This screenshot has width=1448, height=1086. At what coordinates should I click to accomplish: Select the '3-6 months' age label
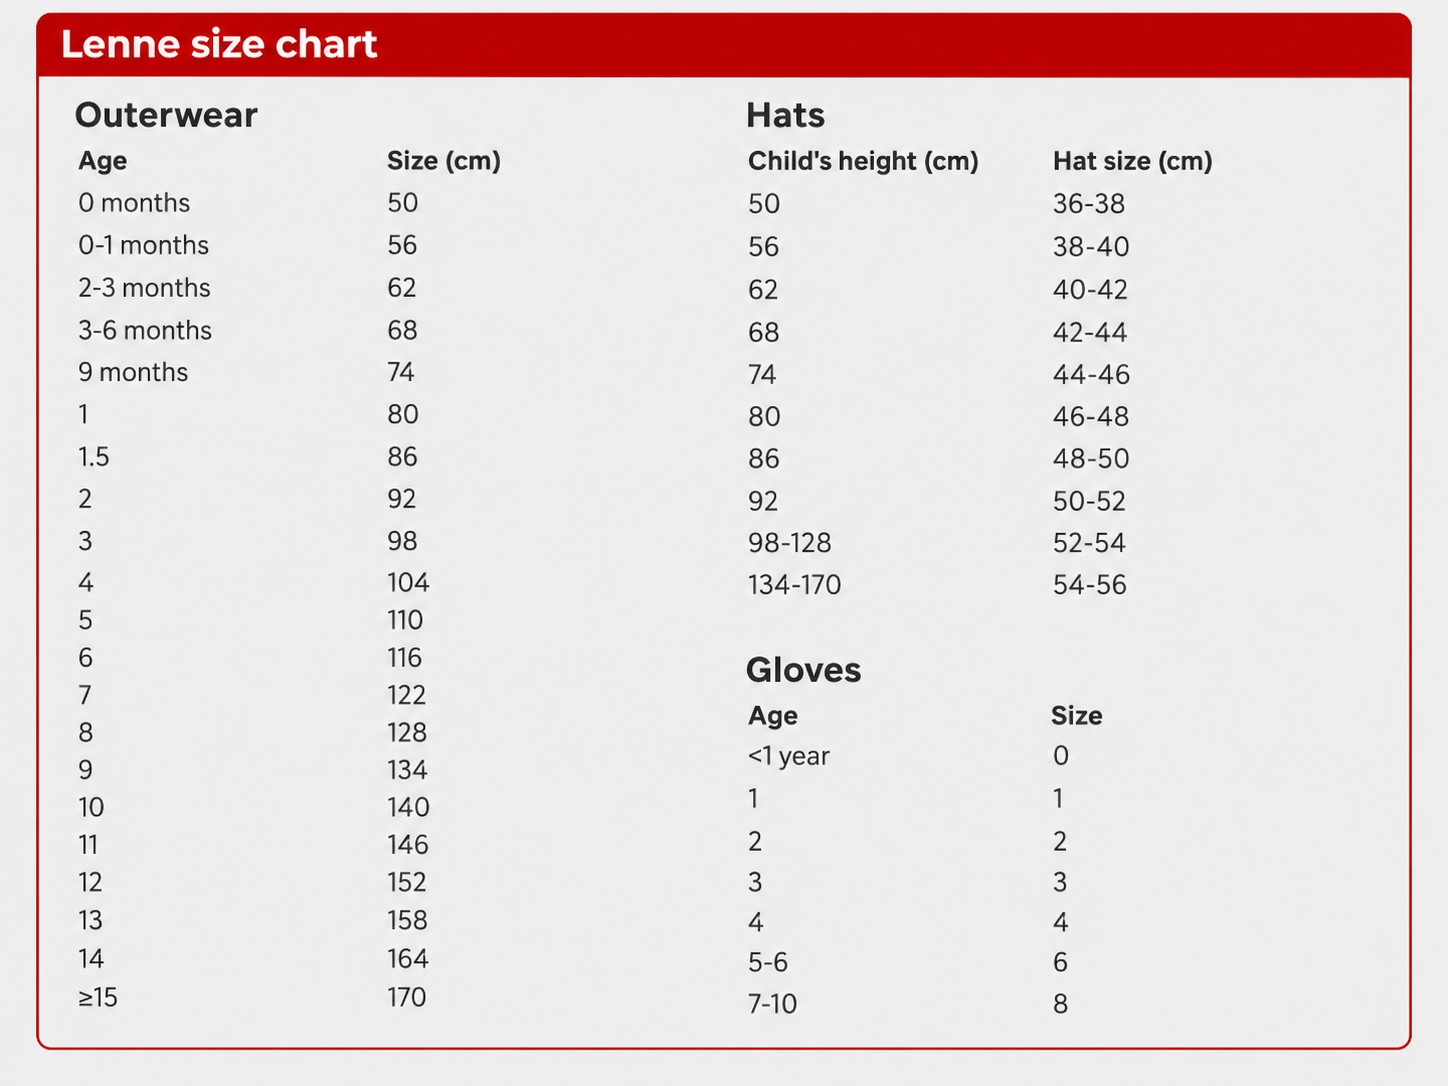pos(145,330)
